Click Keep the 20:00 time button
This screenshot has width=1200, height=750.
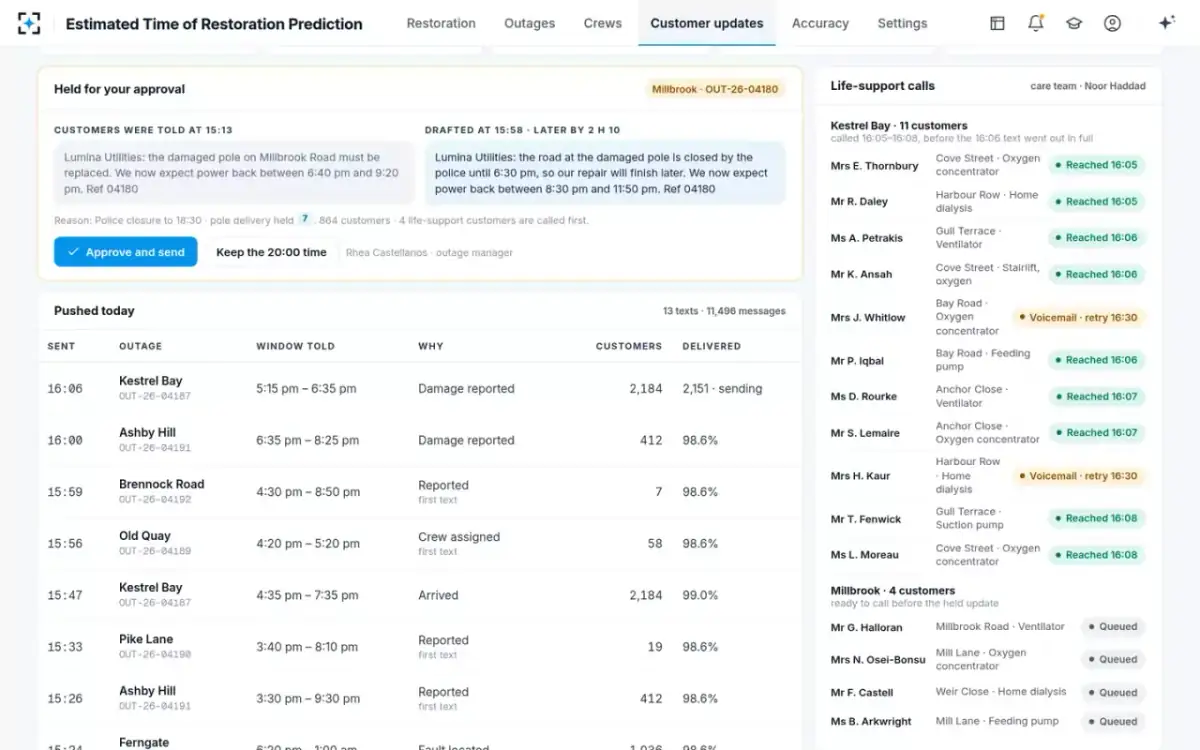(x=271, y=252)
